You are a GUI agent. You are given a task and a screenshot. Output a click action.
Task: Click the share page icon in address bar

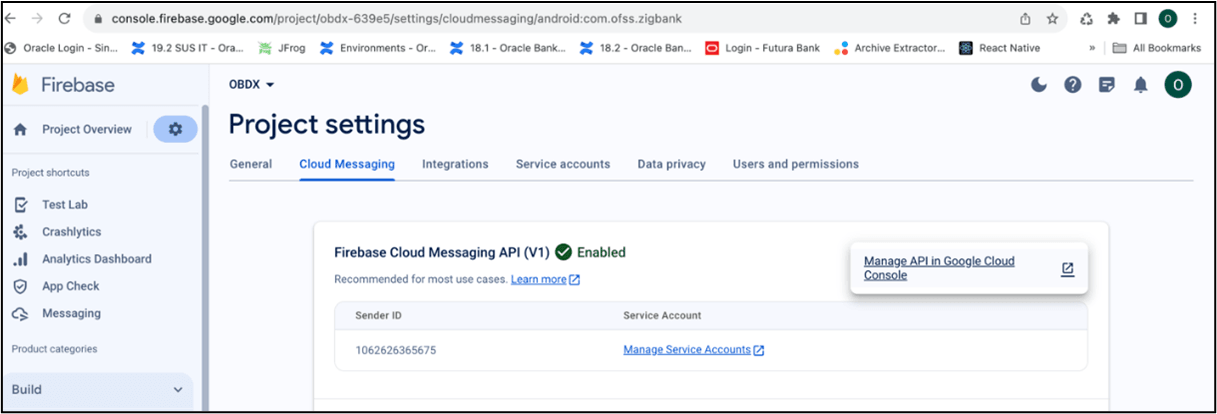1026,18
